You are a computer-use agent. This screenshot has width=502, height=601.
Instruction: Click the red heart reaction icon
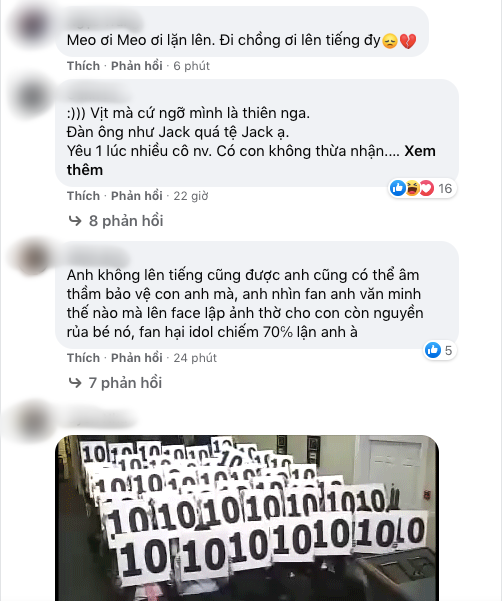point(426,188)
